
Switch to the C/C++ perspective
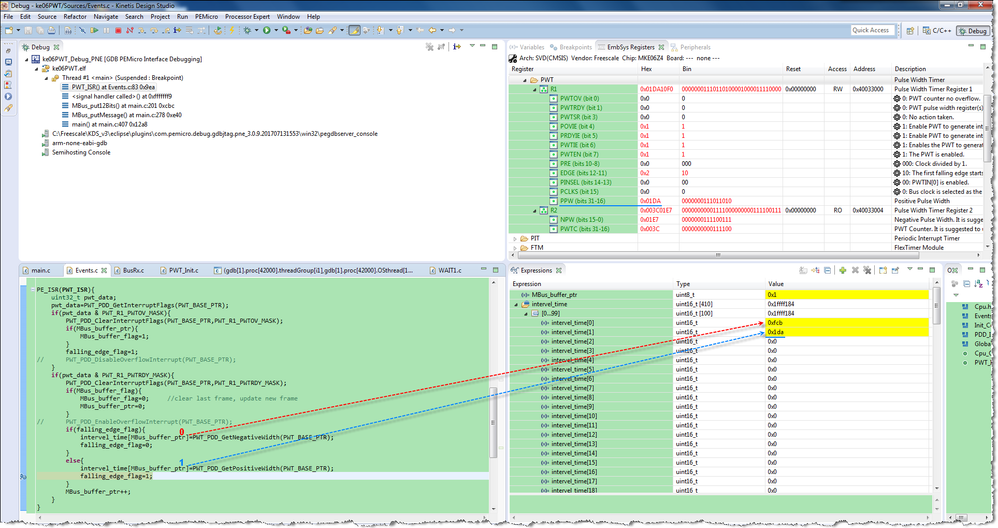click(937, 31)
